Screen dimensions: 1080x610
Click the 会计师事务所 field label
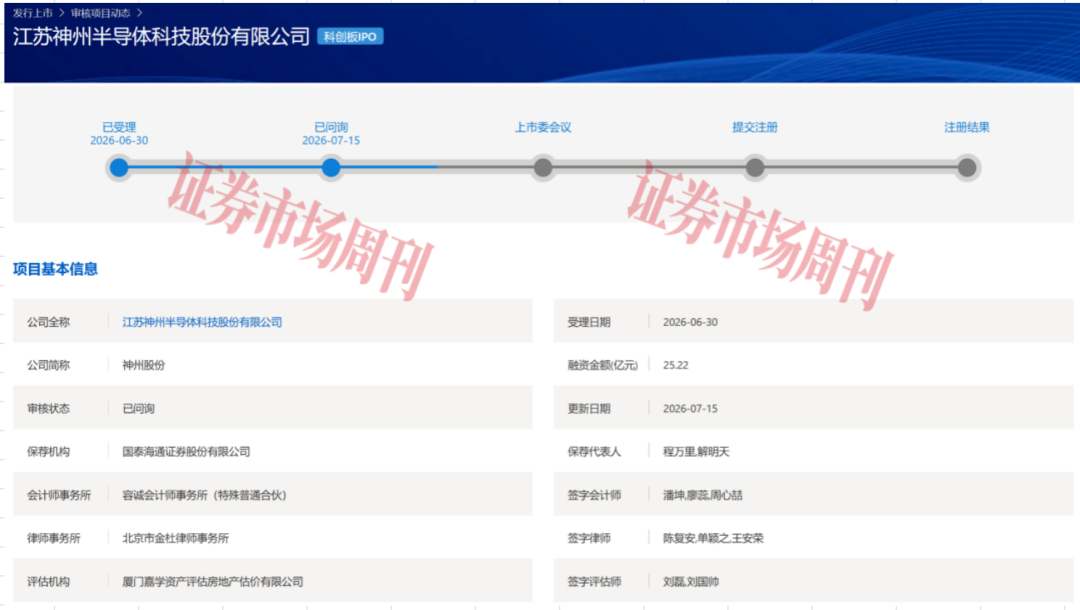59,496
